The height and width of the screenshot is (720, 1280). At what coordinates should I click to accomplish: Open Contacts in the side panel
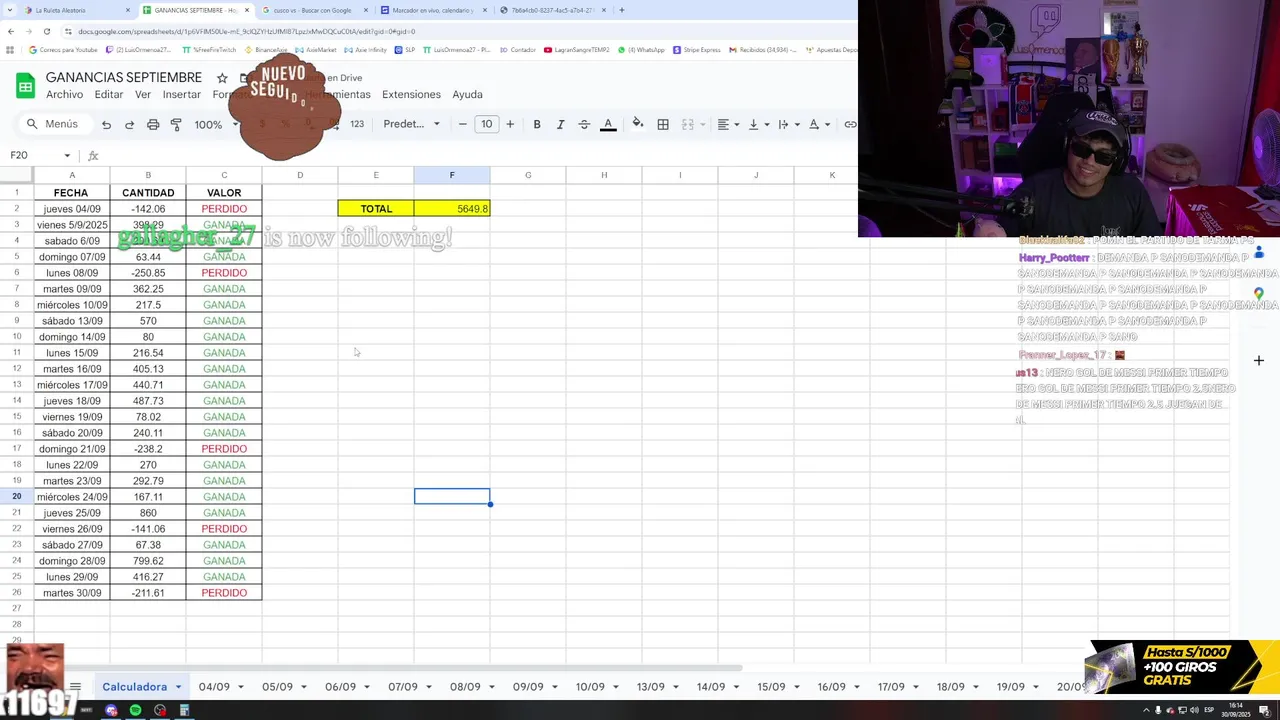1259,253
